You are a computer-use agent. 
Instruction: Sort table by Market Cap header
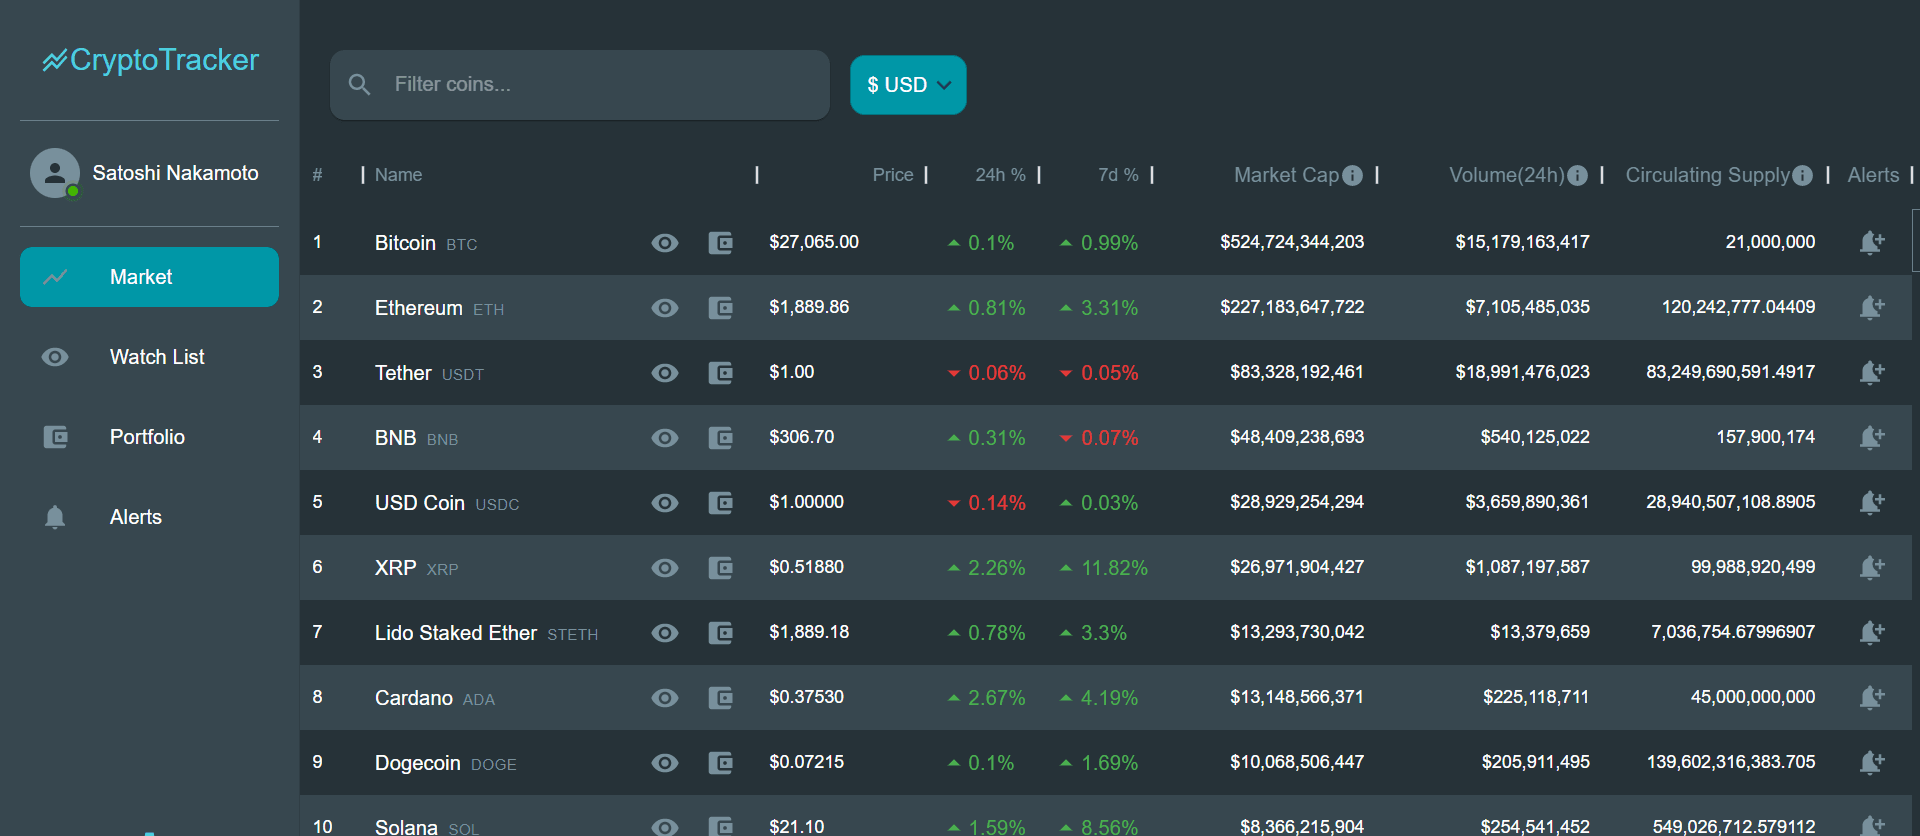1286,175
